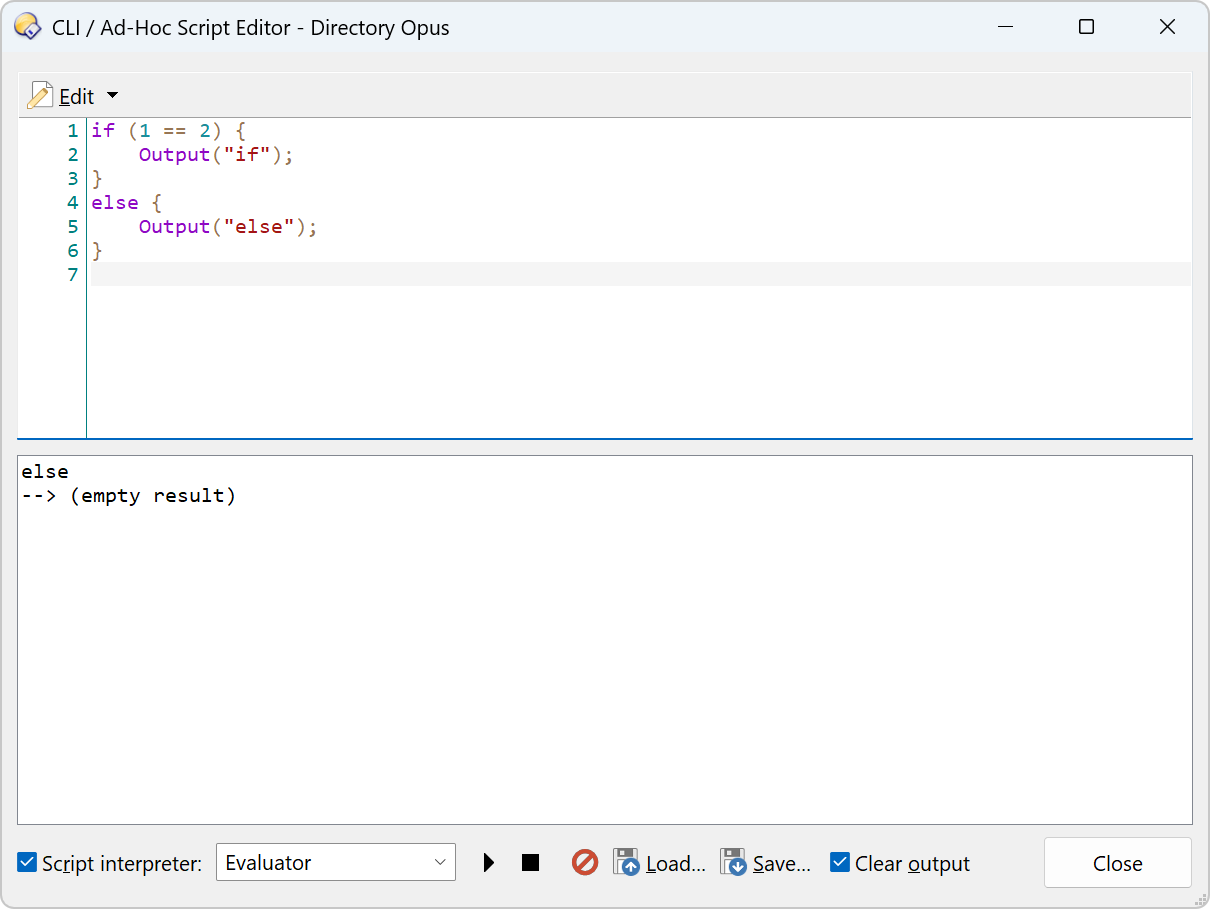Open the Load... script file button
The height and width of the screenshot is (909, 1210).
coord(660,863)
